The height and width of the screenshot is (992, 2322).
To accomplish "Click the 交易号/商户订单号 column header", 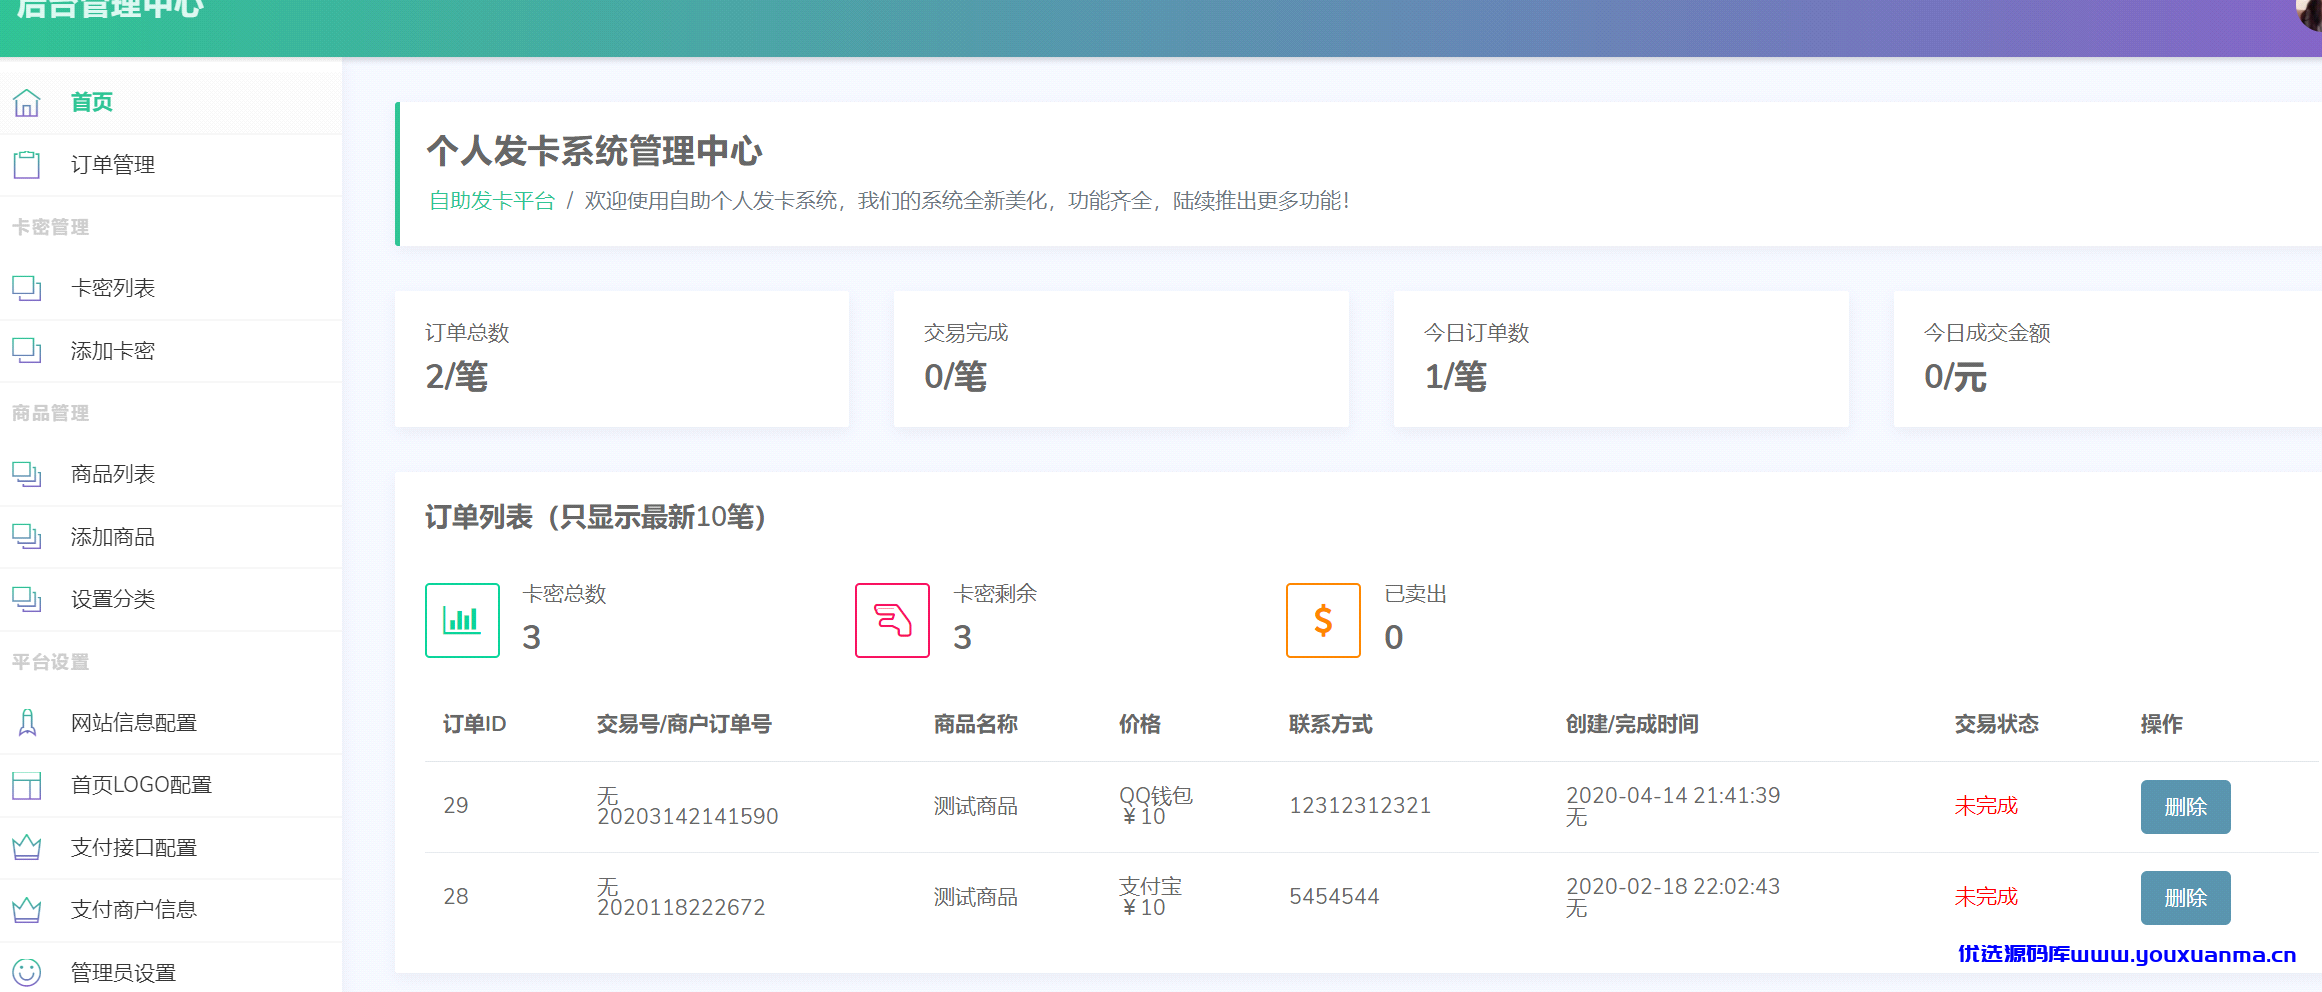I will [684, 724].
